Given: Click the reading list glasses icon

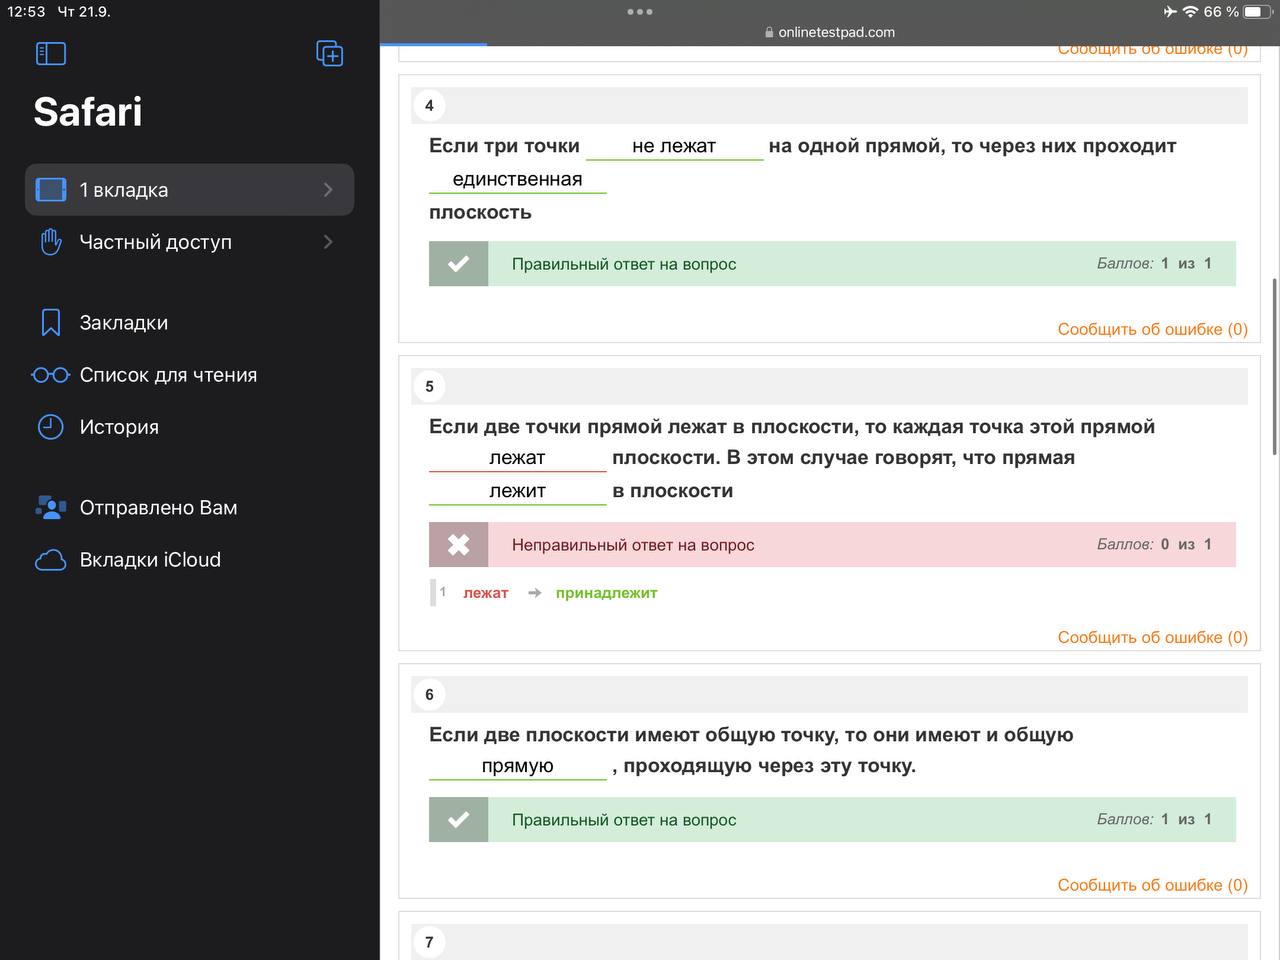Looking at the screenshot, I should pyautogui.click(x=51, y=375).
